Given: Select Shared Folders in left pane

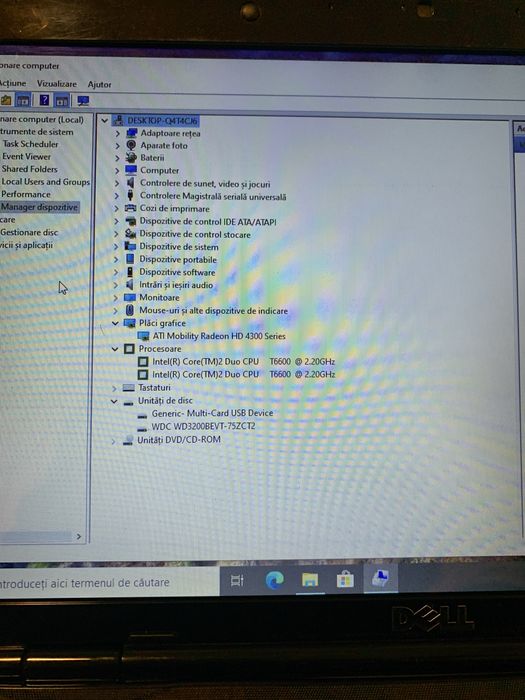Looking at the screenshot, I should tap(29, 169).
